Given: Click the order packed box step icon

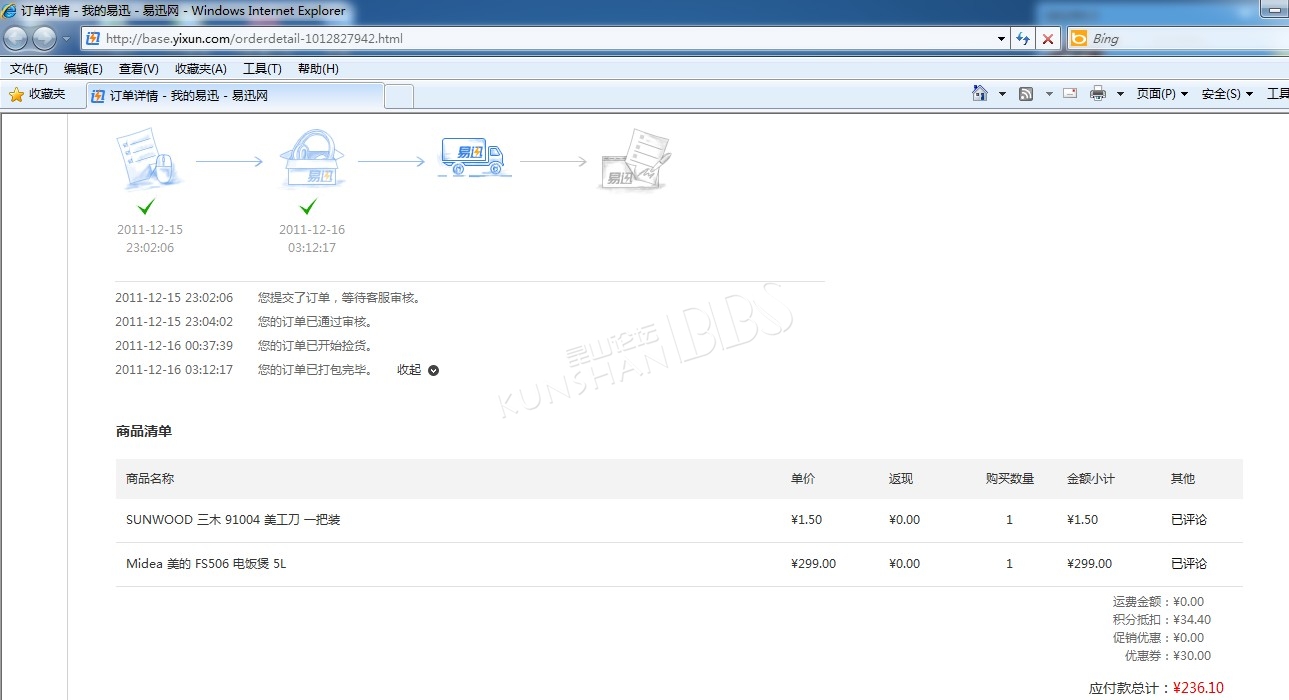Looking at the screenshot, I should [312, 158].
